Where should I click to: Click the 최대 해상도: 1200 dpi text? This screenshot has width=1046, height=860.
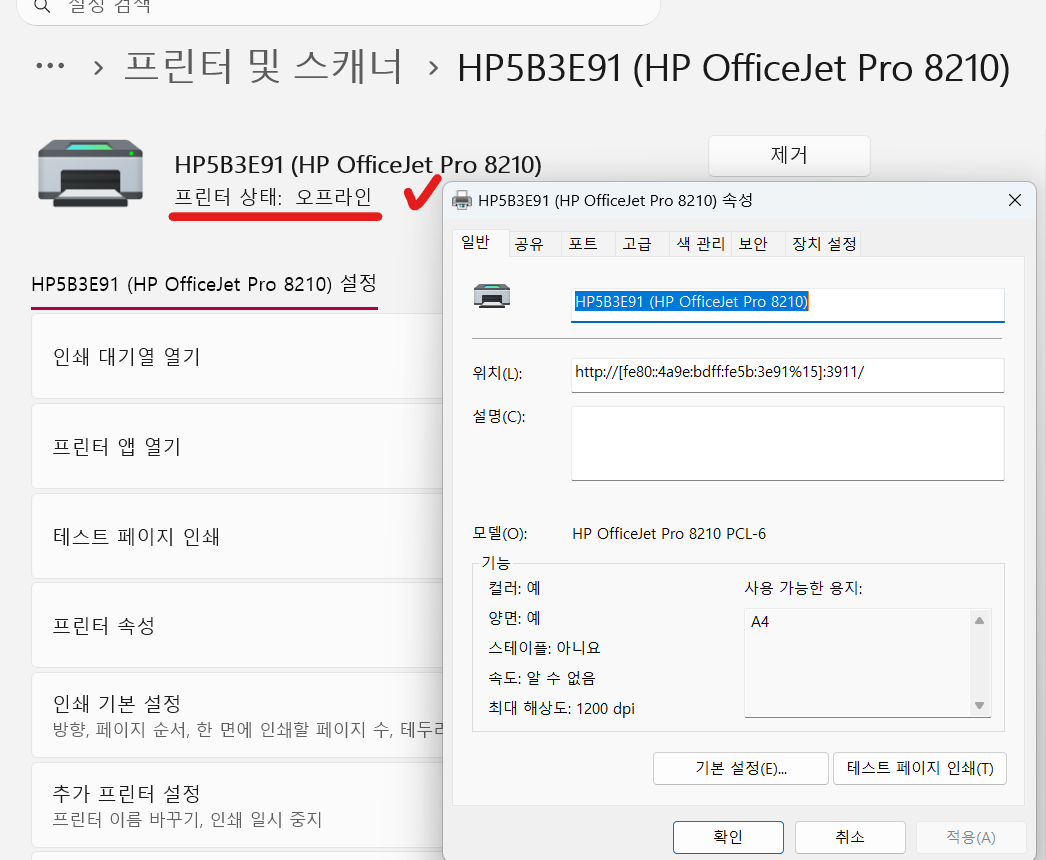point(561,708)
